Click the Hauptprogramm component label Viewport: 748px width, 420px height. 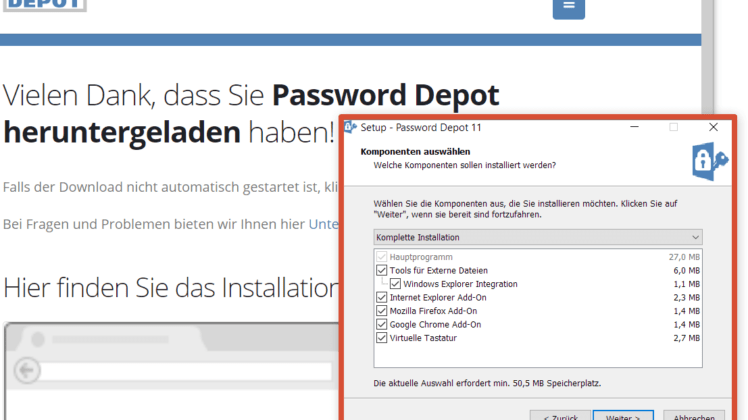pos(421,257)
